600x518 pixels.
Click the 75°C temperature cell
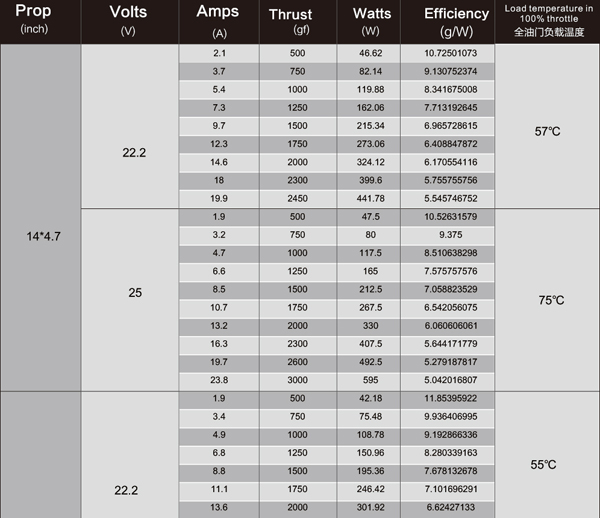pyautogui.click(x=549, y=300)
